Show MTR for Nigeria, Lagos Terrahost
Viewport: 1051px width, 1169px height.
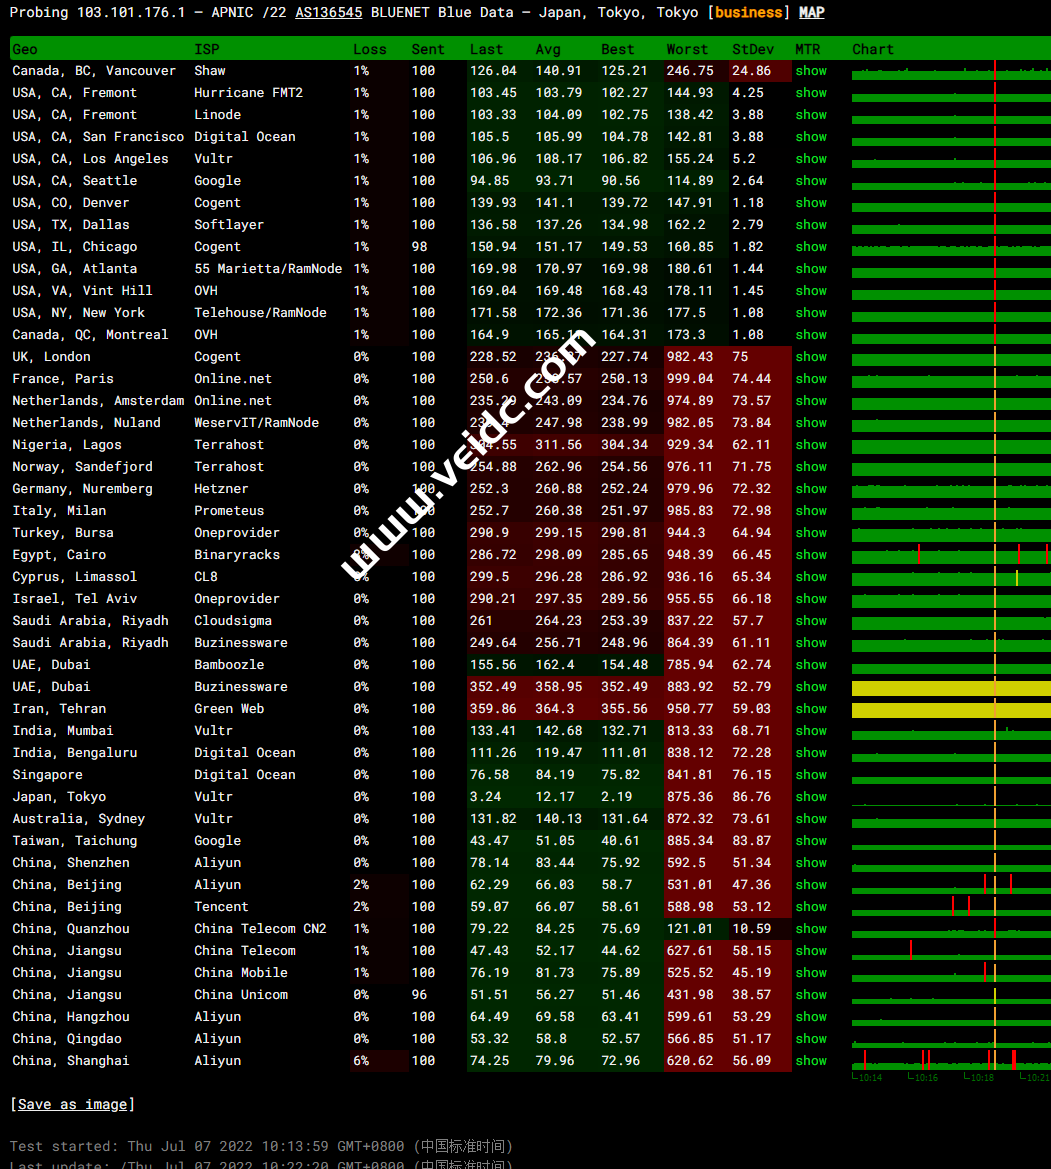811,444
